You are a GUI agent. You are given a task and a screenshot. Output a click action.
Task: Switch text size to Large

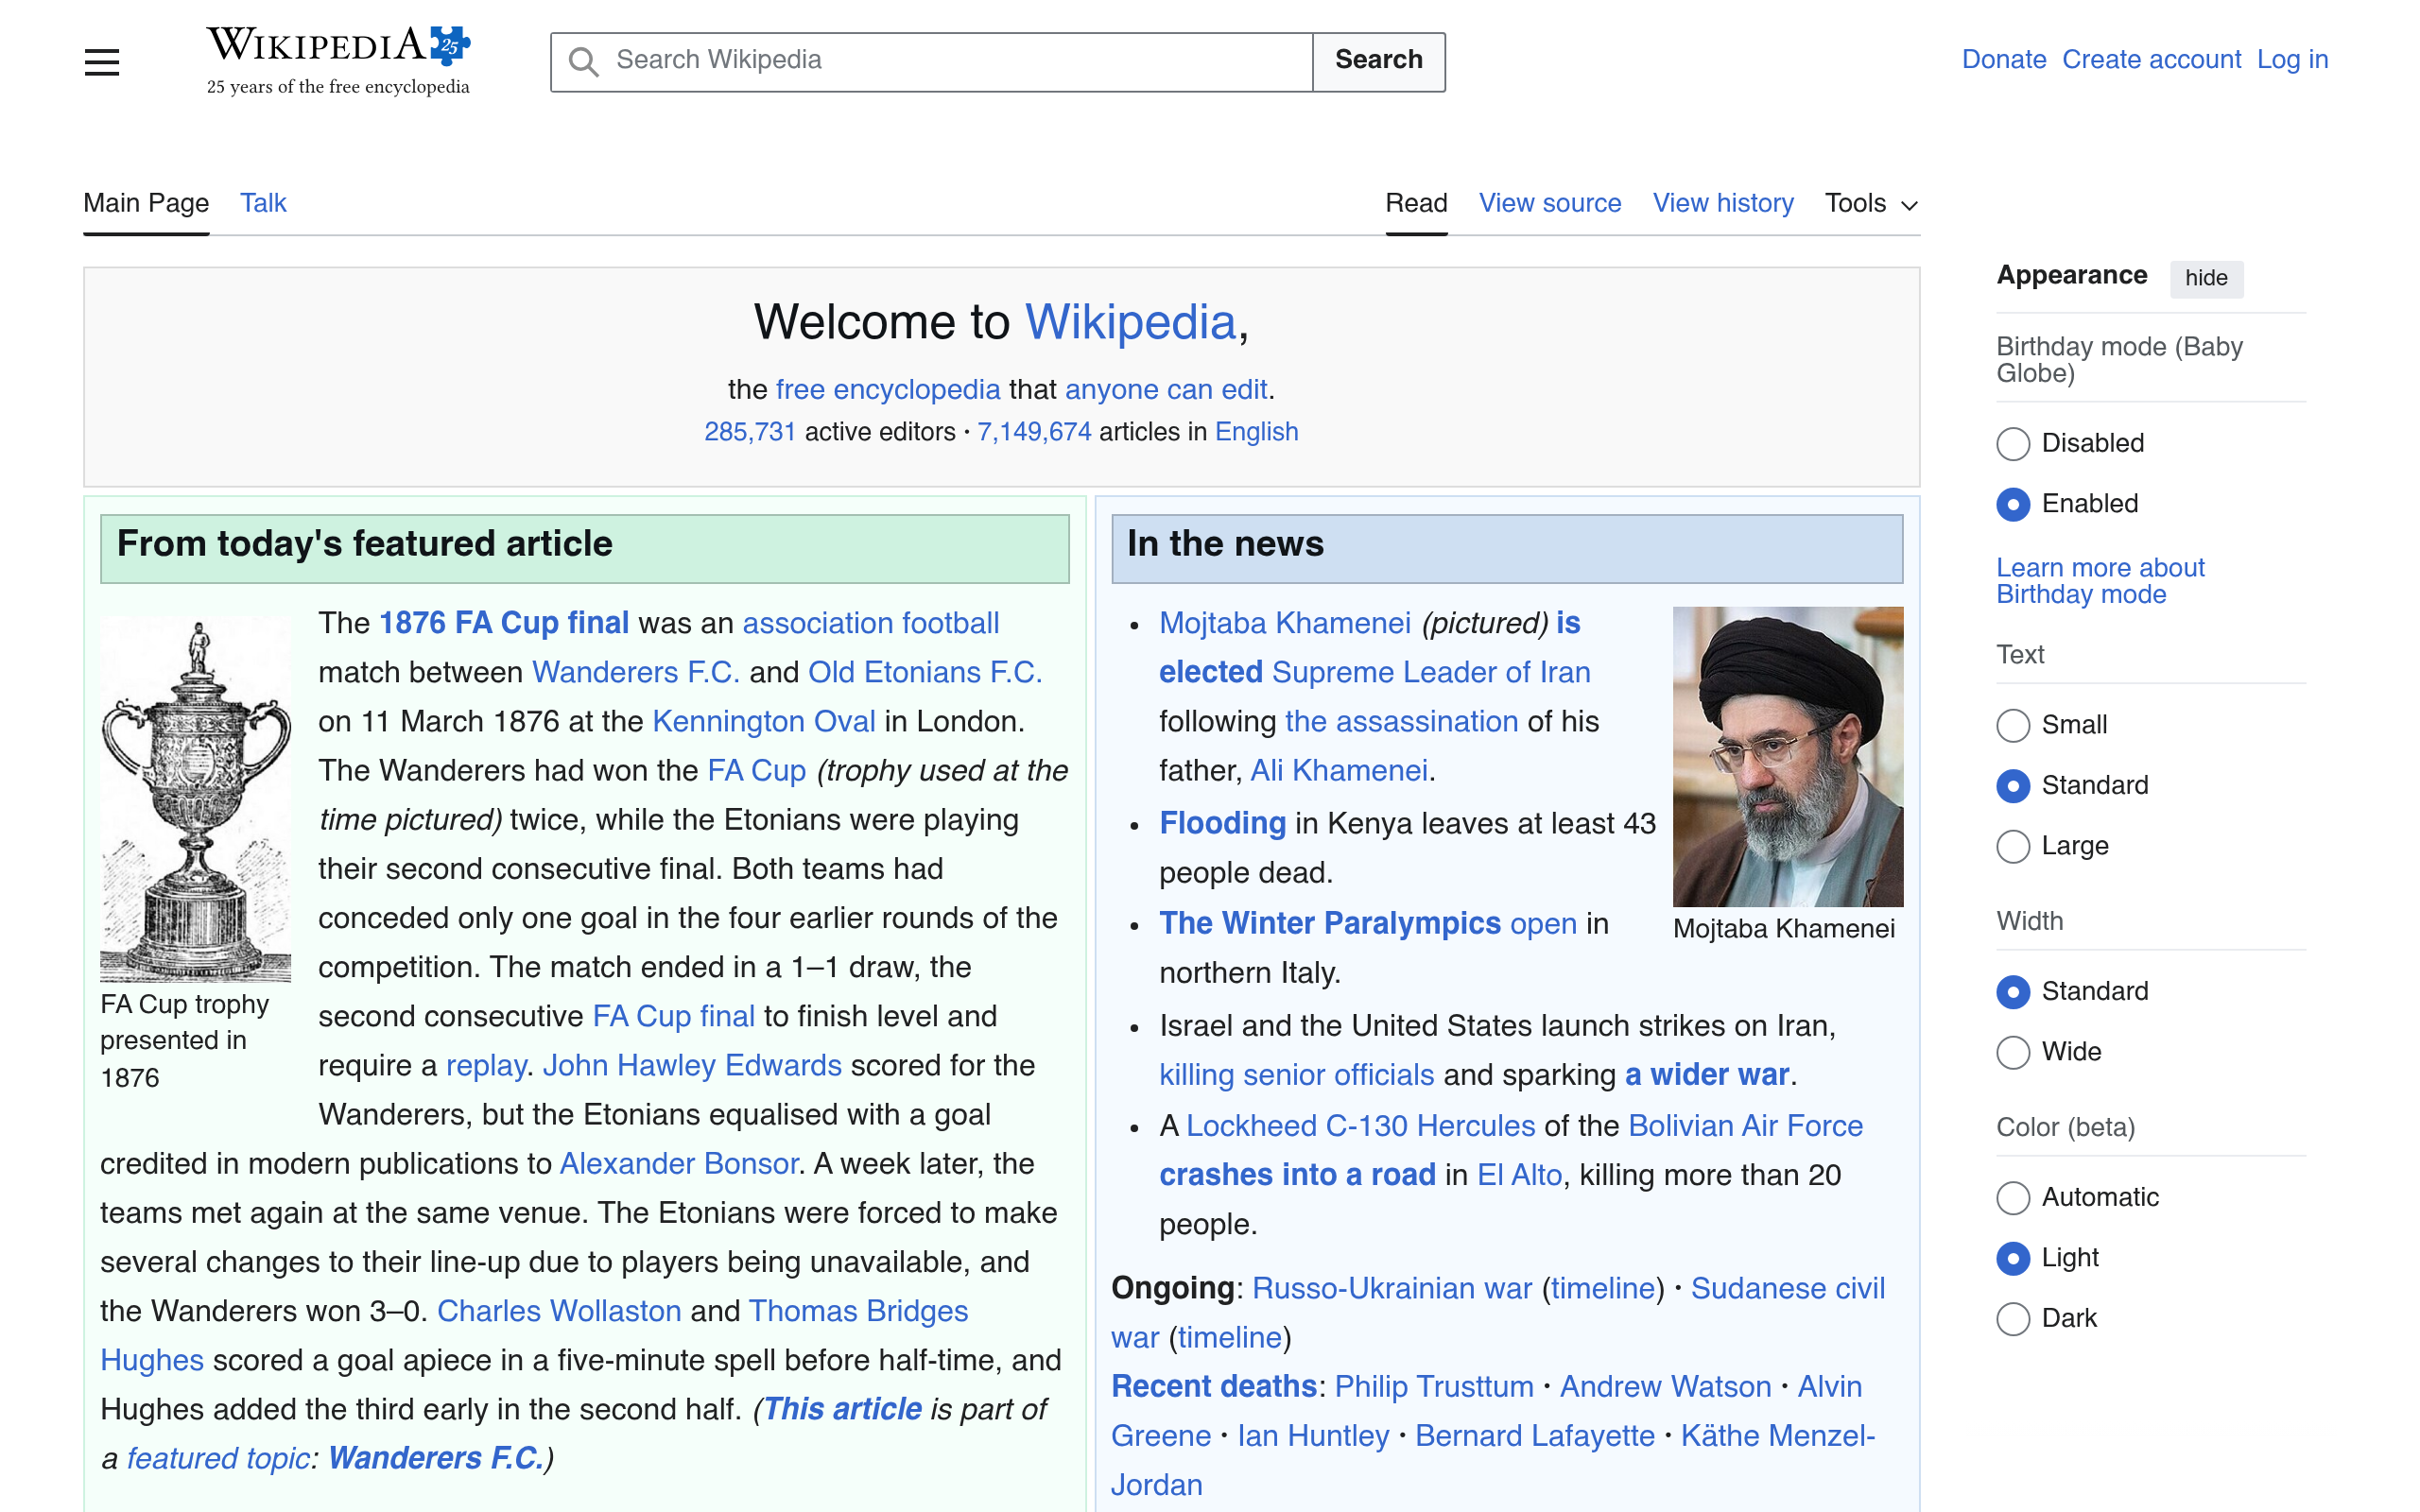click(x=2013, y=847)
